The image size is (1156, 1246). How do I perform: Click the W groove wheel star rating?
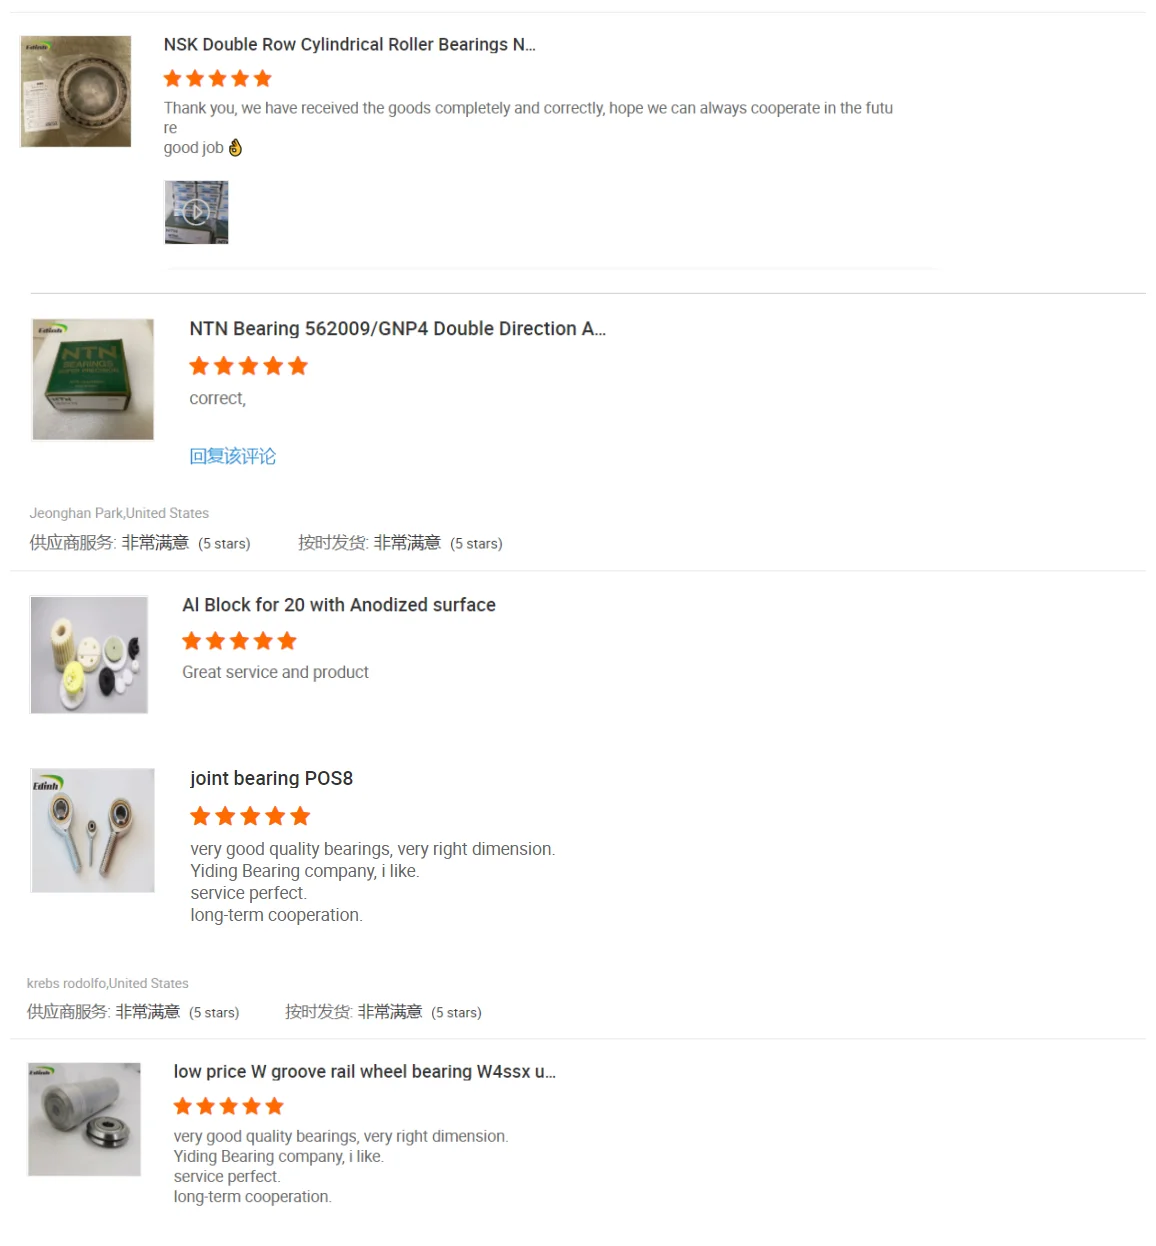click(x=229, y=1106)
